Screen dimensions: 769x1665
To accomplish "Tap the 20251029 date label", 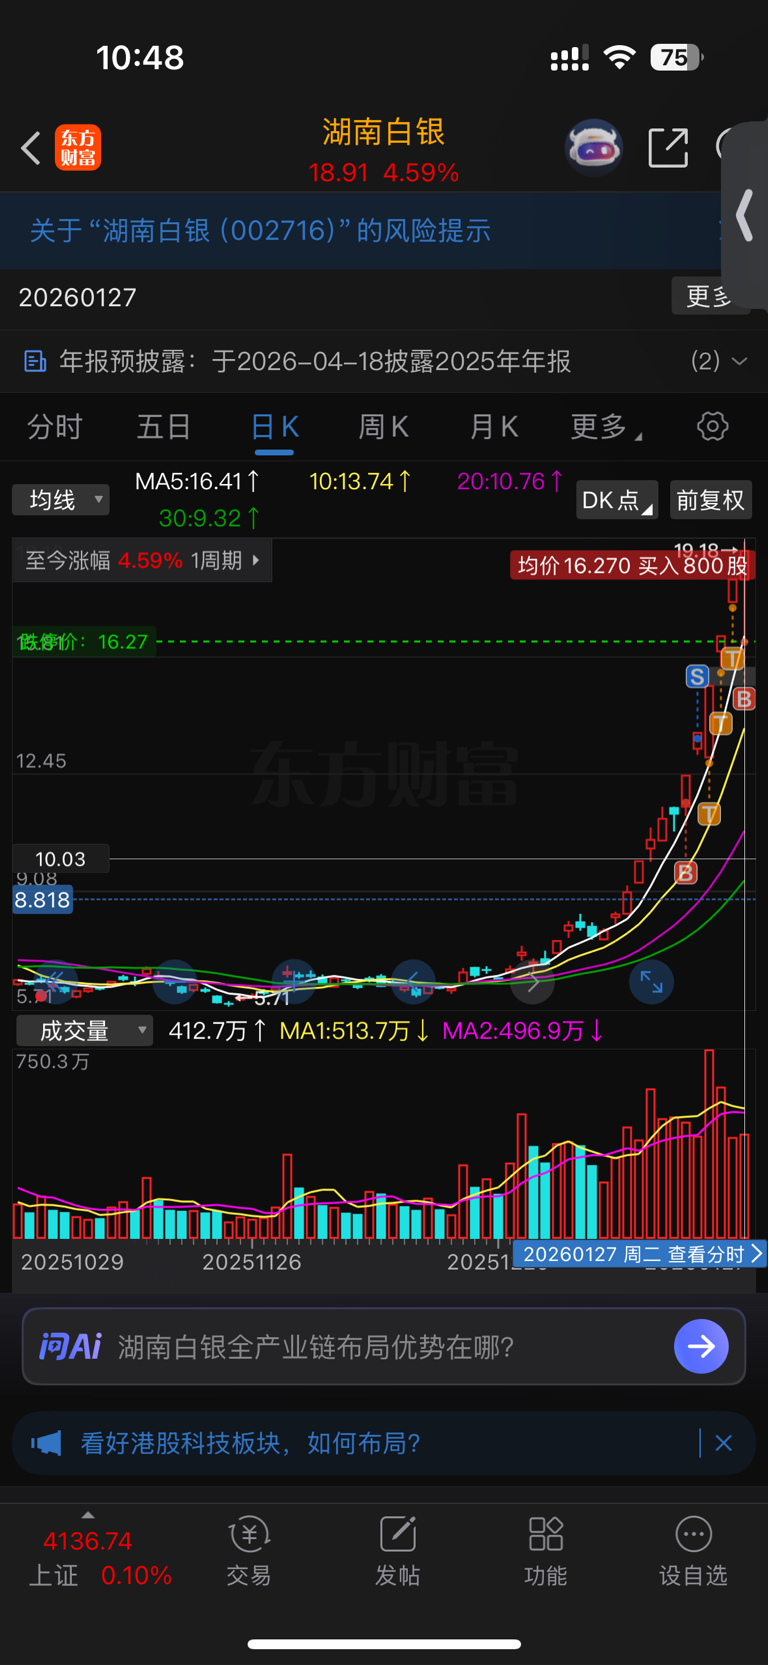I will point(72,1262).
